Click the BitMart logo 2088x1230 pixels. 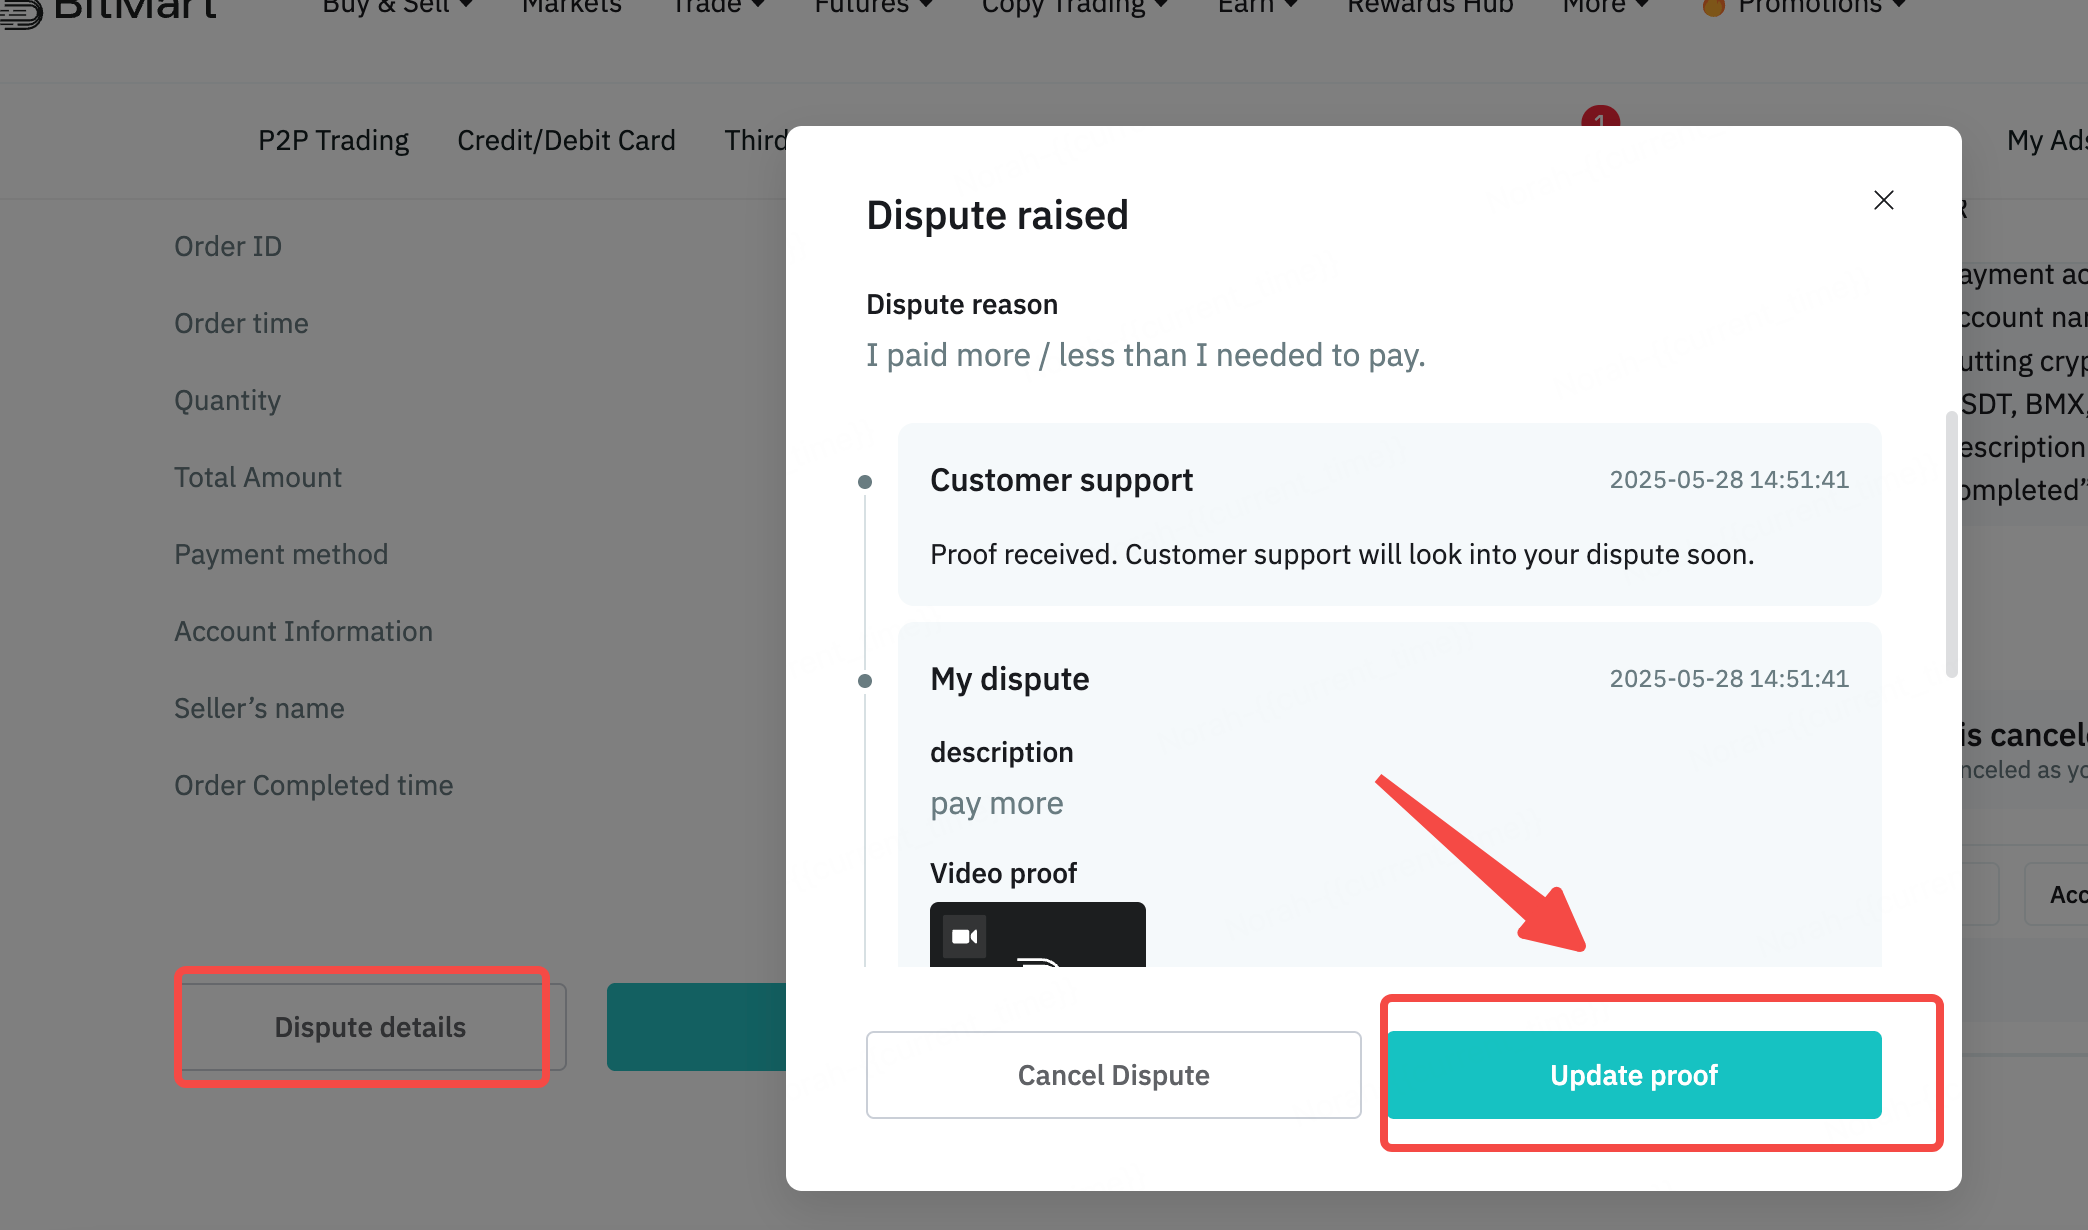[108, 10]
